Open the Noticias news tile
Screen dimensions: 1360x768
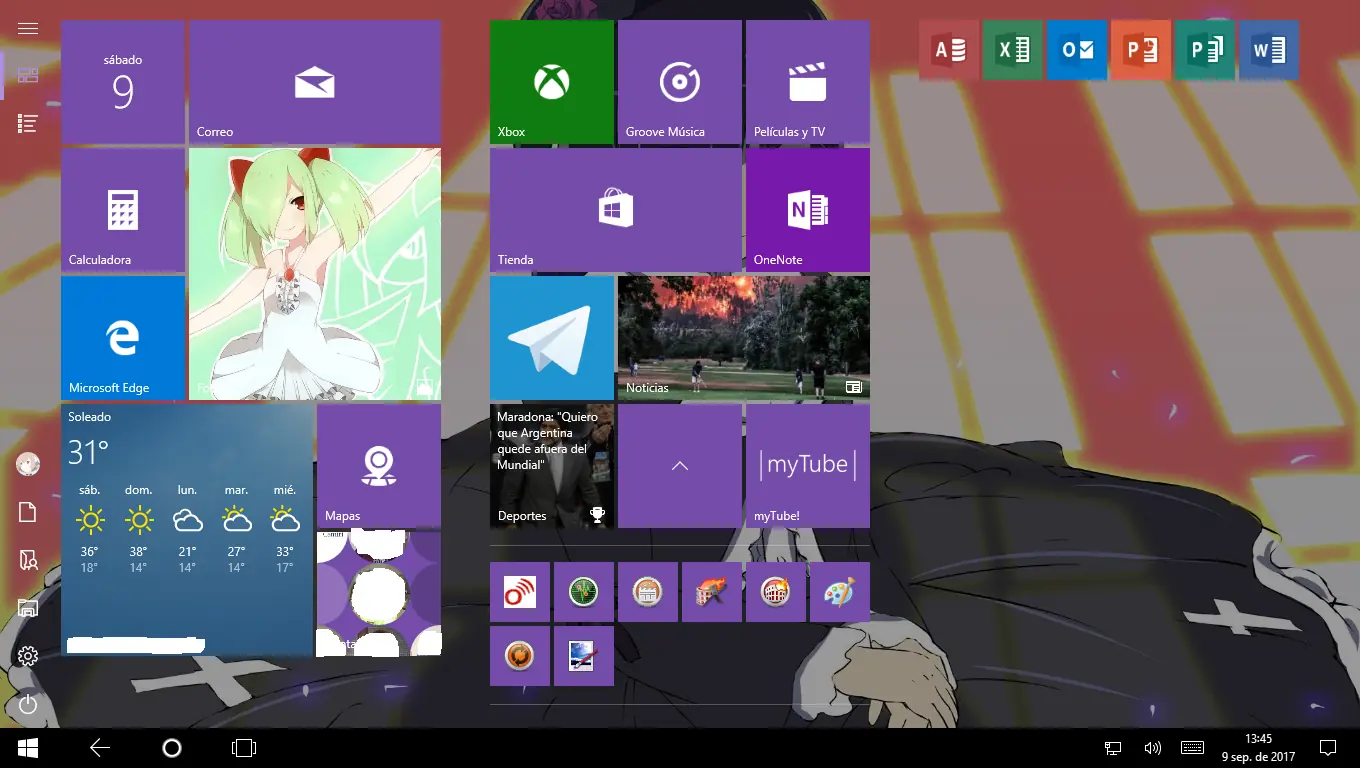coord(744,338)
